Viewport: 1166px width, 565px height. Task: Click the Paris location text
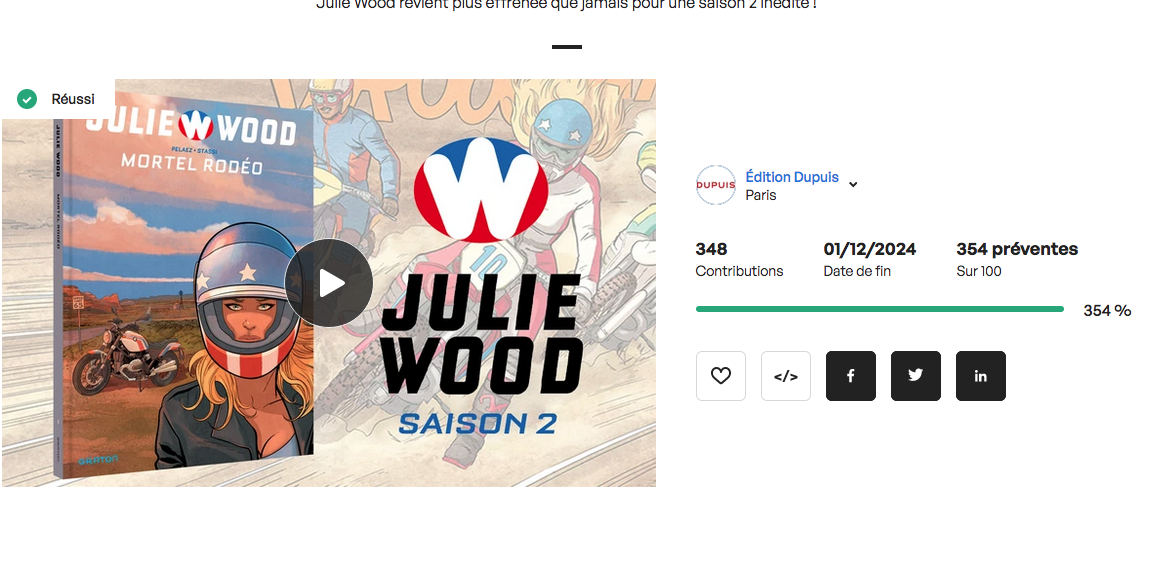[761, 196]
